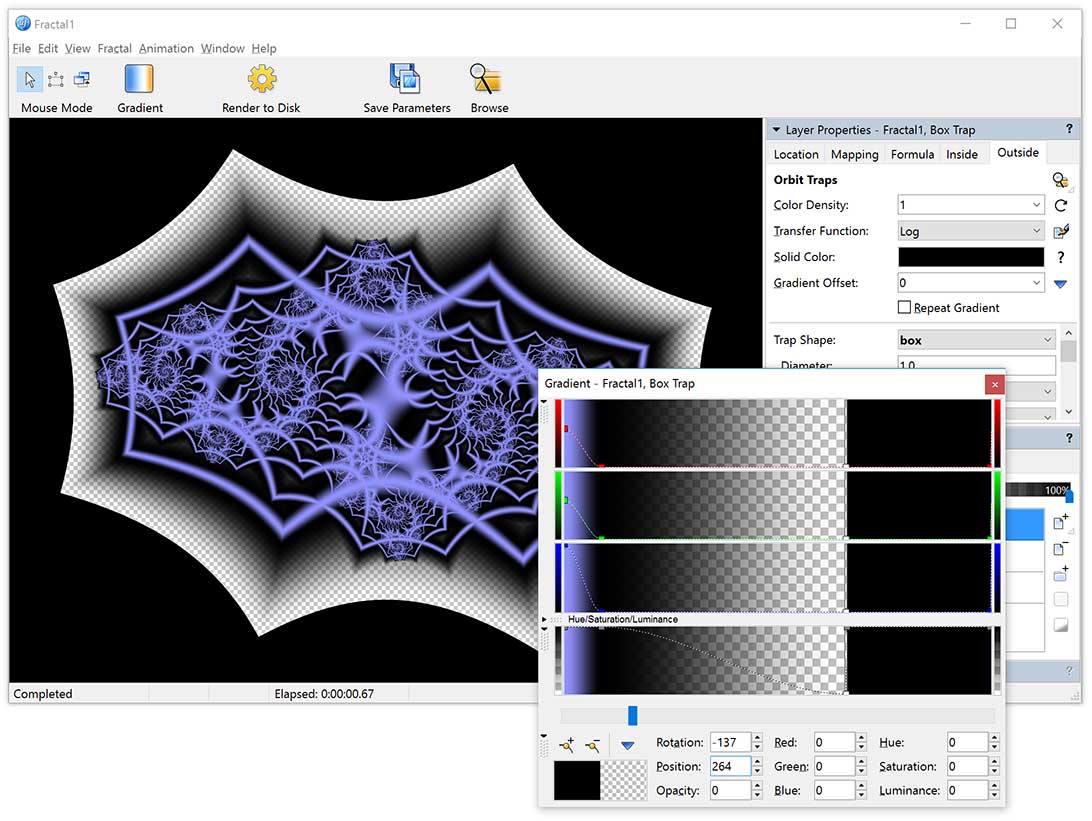The height and width of the screenshot is (821, 1092).
Task: Open the Window menu
Action: (x=222, y=48)
